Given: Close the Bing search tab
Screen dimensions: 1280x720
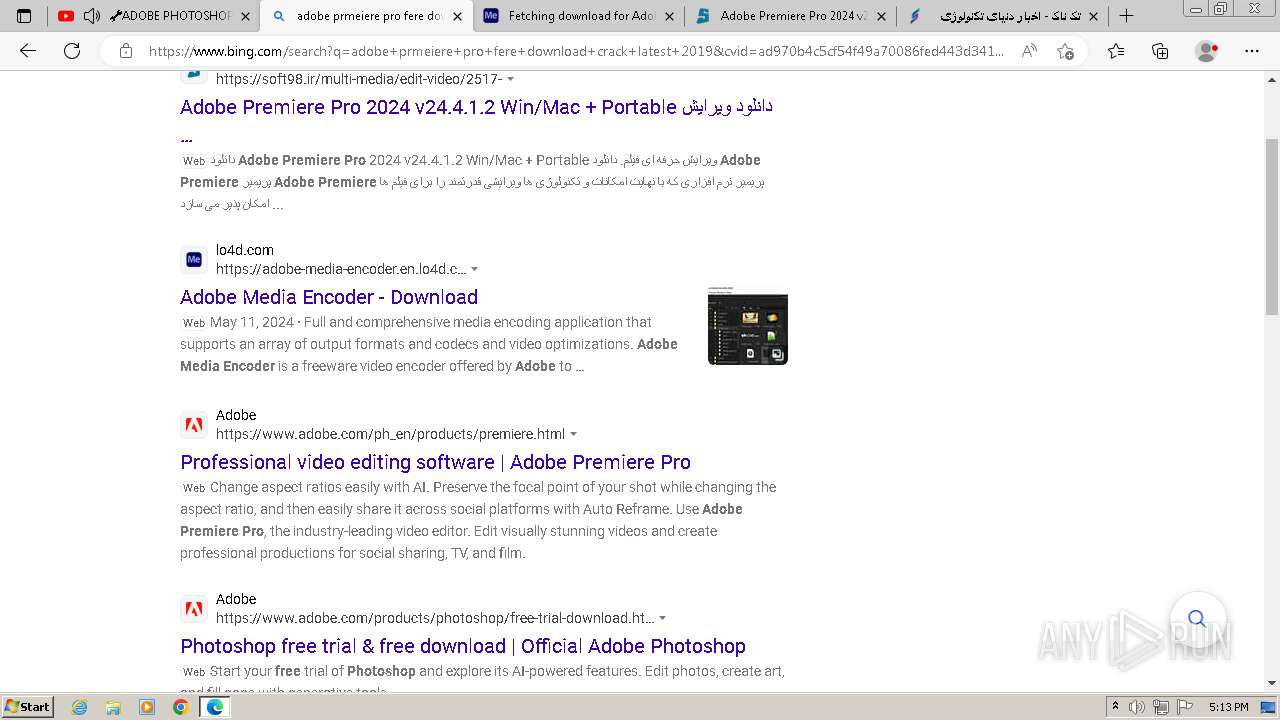Looking at the screenshot, I should tap(457, 16).
